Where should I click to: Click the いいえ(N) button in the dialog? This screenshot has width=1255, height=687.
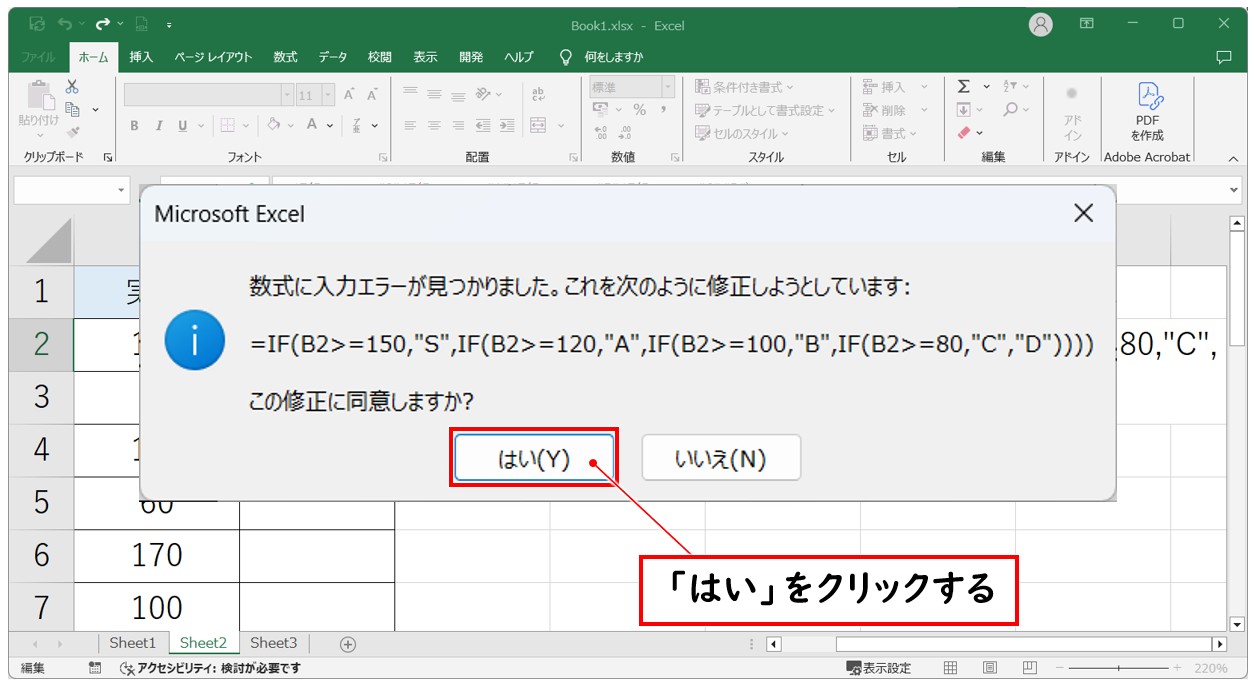pyautogui.click(x=720, y=459)
